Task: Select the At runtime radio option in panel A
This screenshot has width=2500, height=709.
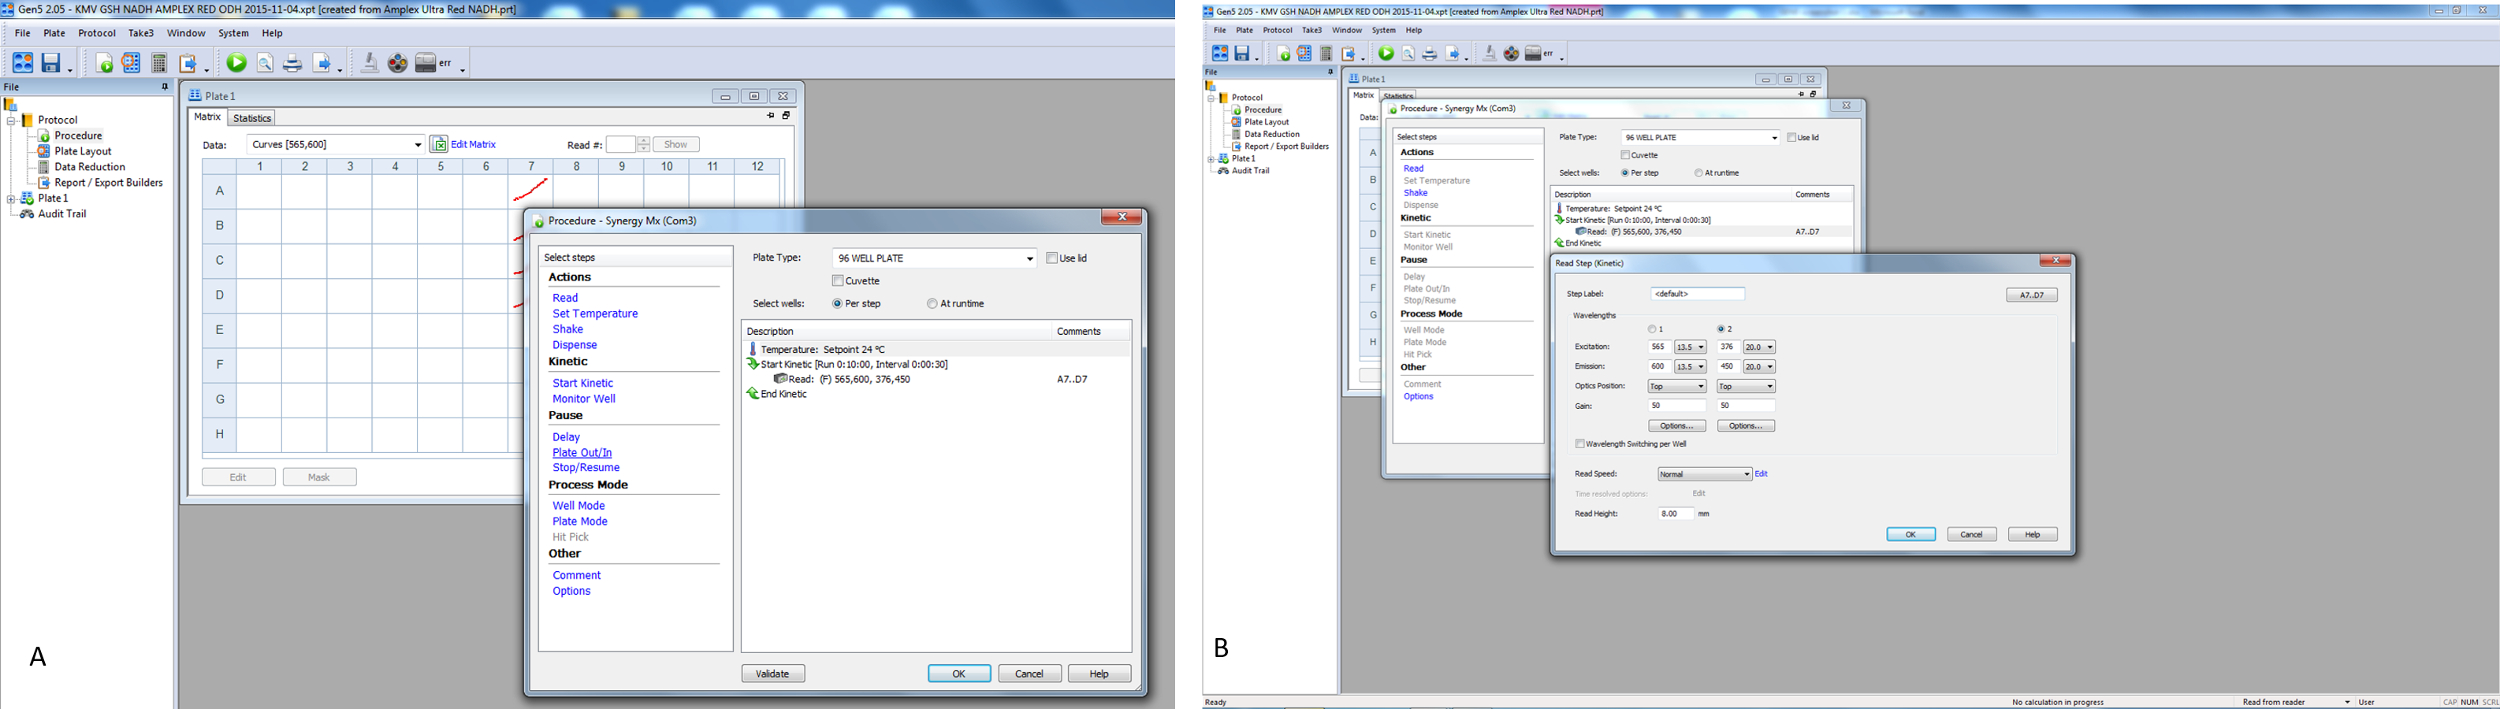Action: pos(932,304)
